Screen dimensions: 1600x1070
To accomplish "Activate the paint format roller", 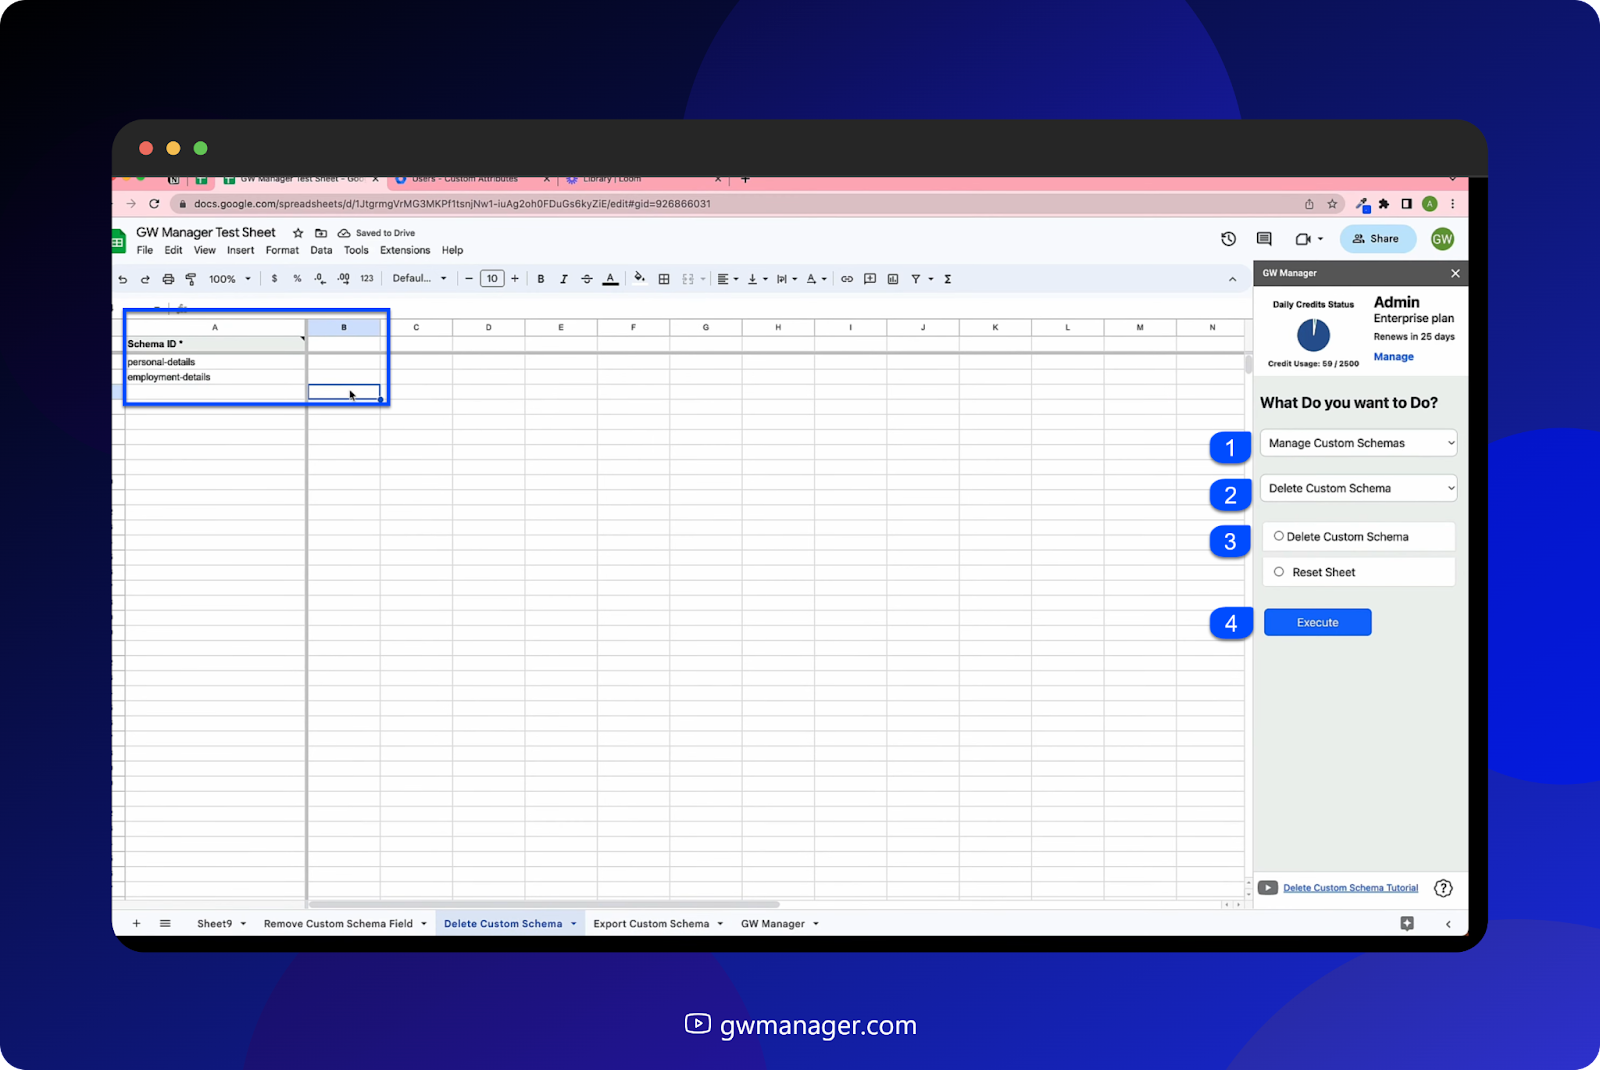I will coord(191,279).
